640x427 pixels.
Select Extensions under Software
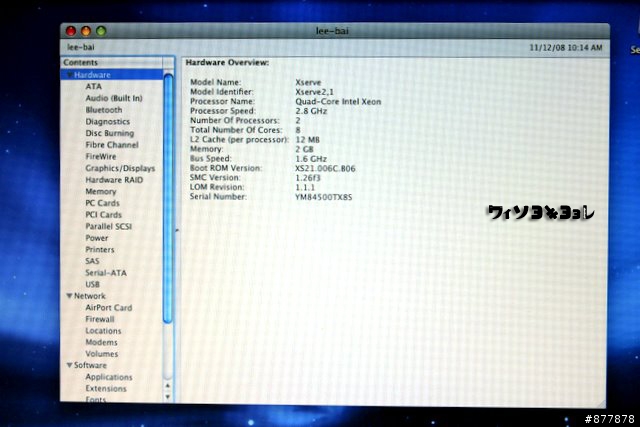[x=106, y=389]
